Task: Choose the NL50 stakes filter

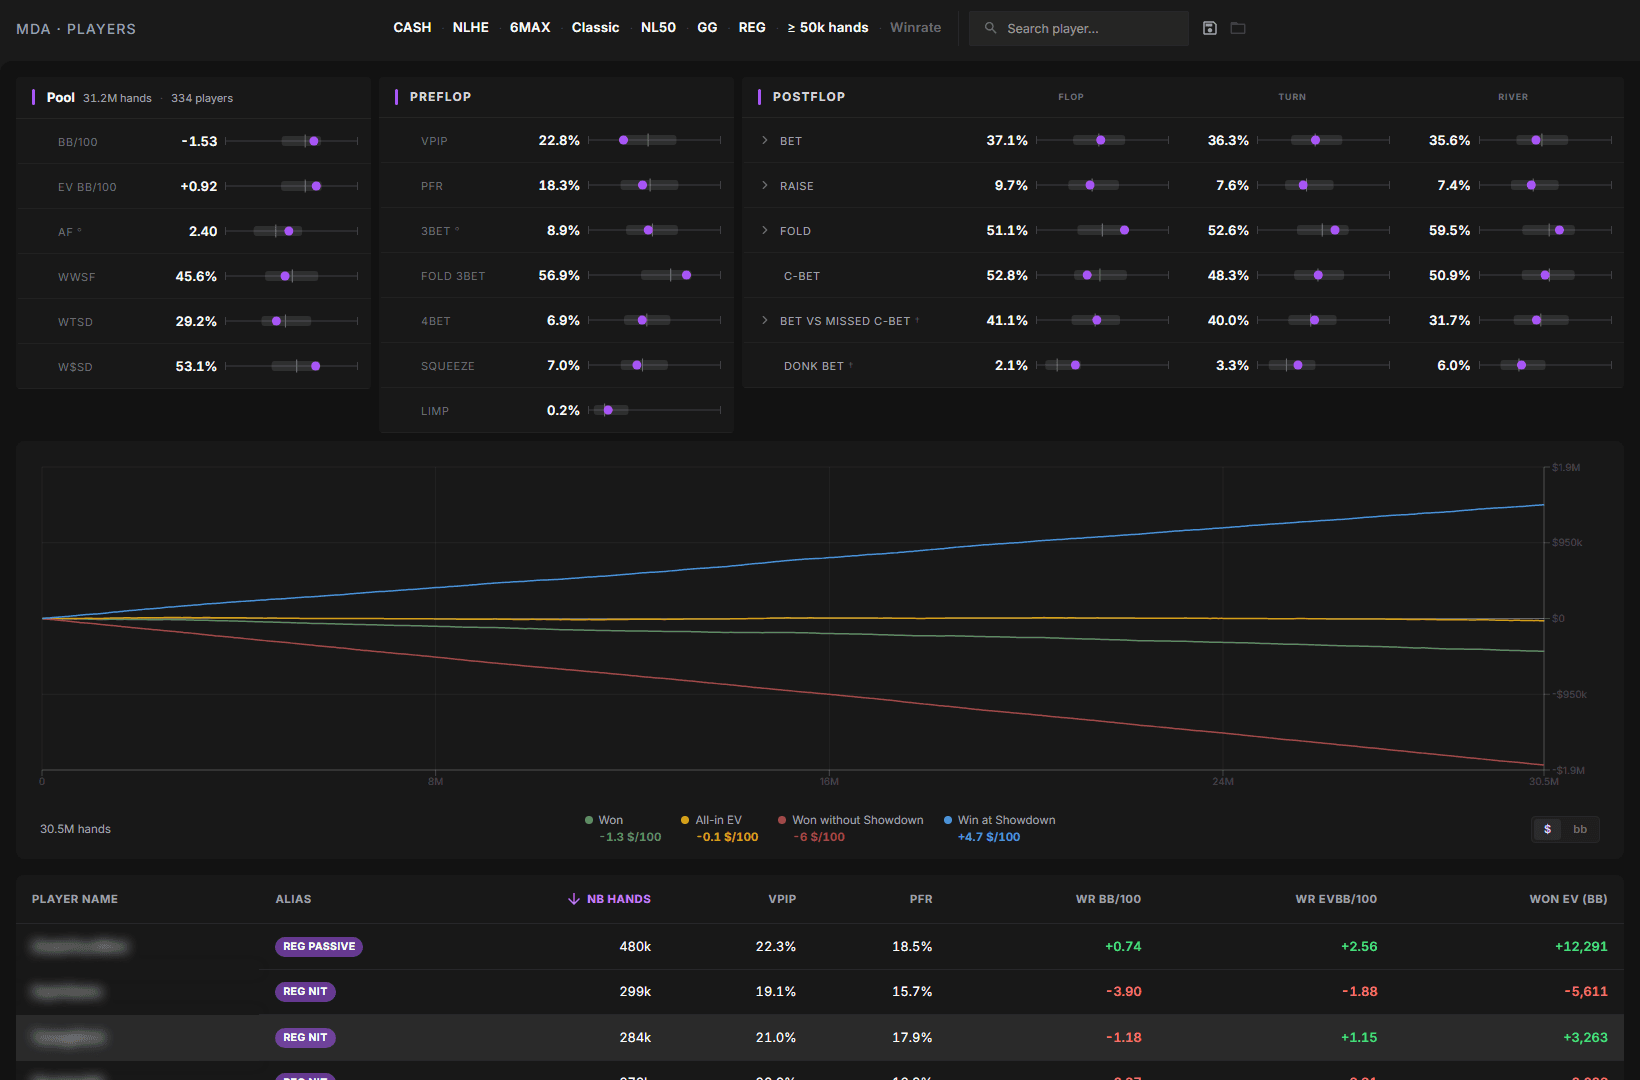Action: tap(658, 28)
